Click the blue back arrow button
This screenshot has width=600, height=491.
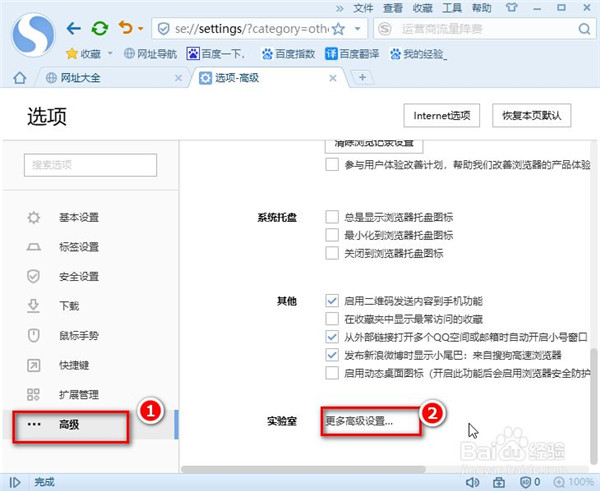click(73, 28)
